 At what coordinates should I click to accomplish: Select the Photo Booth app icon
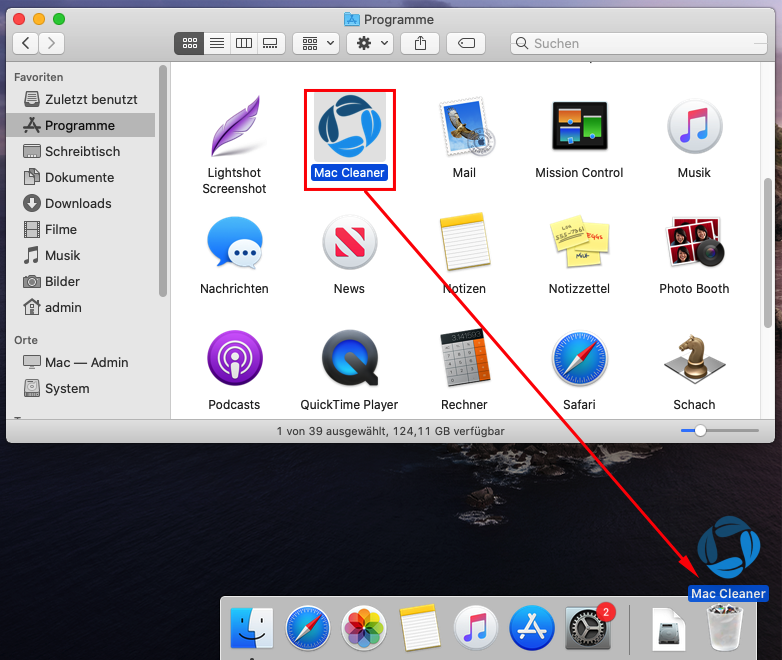[x=694, y=241]
